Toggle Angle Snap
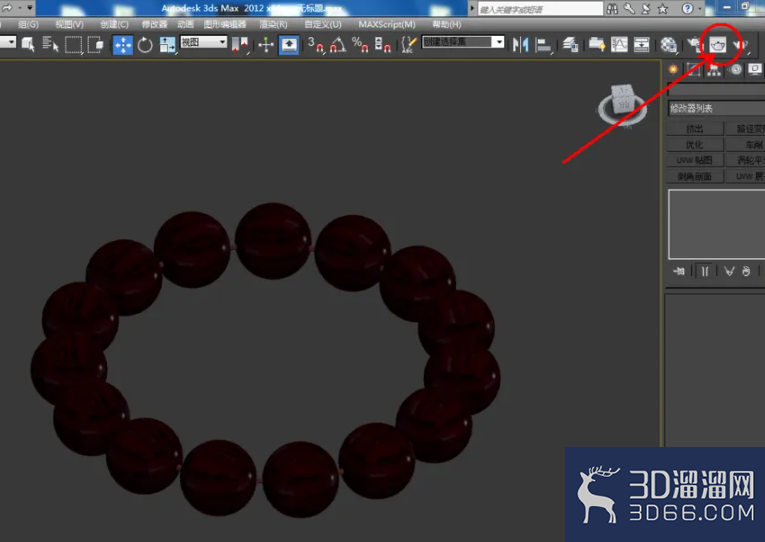Screen dimensions: 765x542 coord(338,45)
